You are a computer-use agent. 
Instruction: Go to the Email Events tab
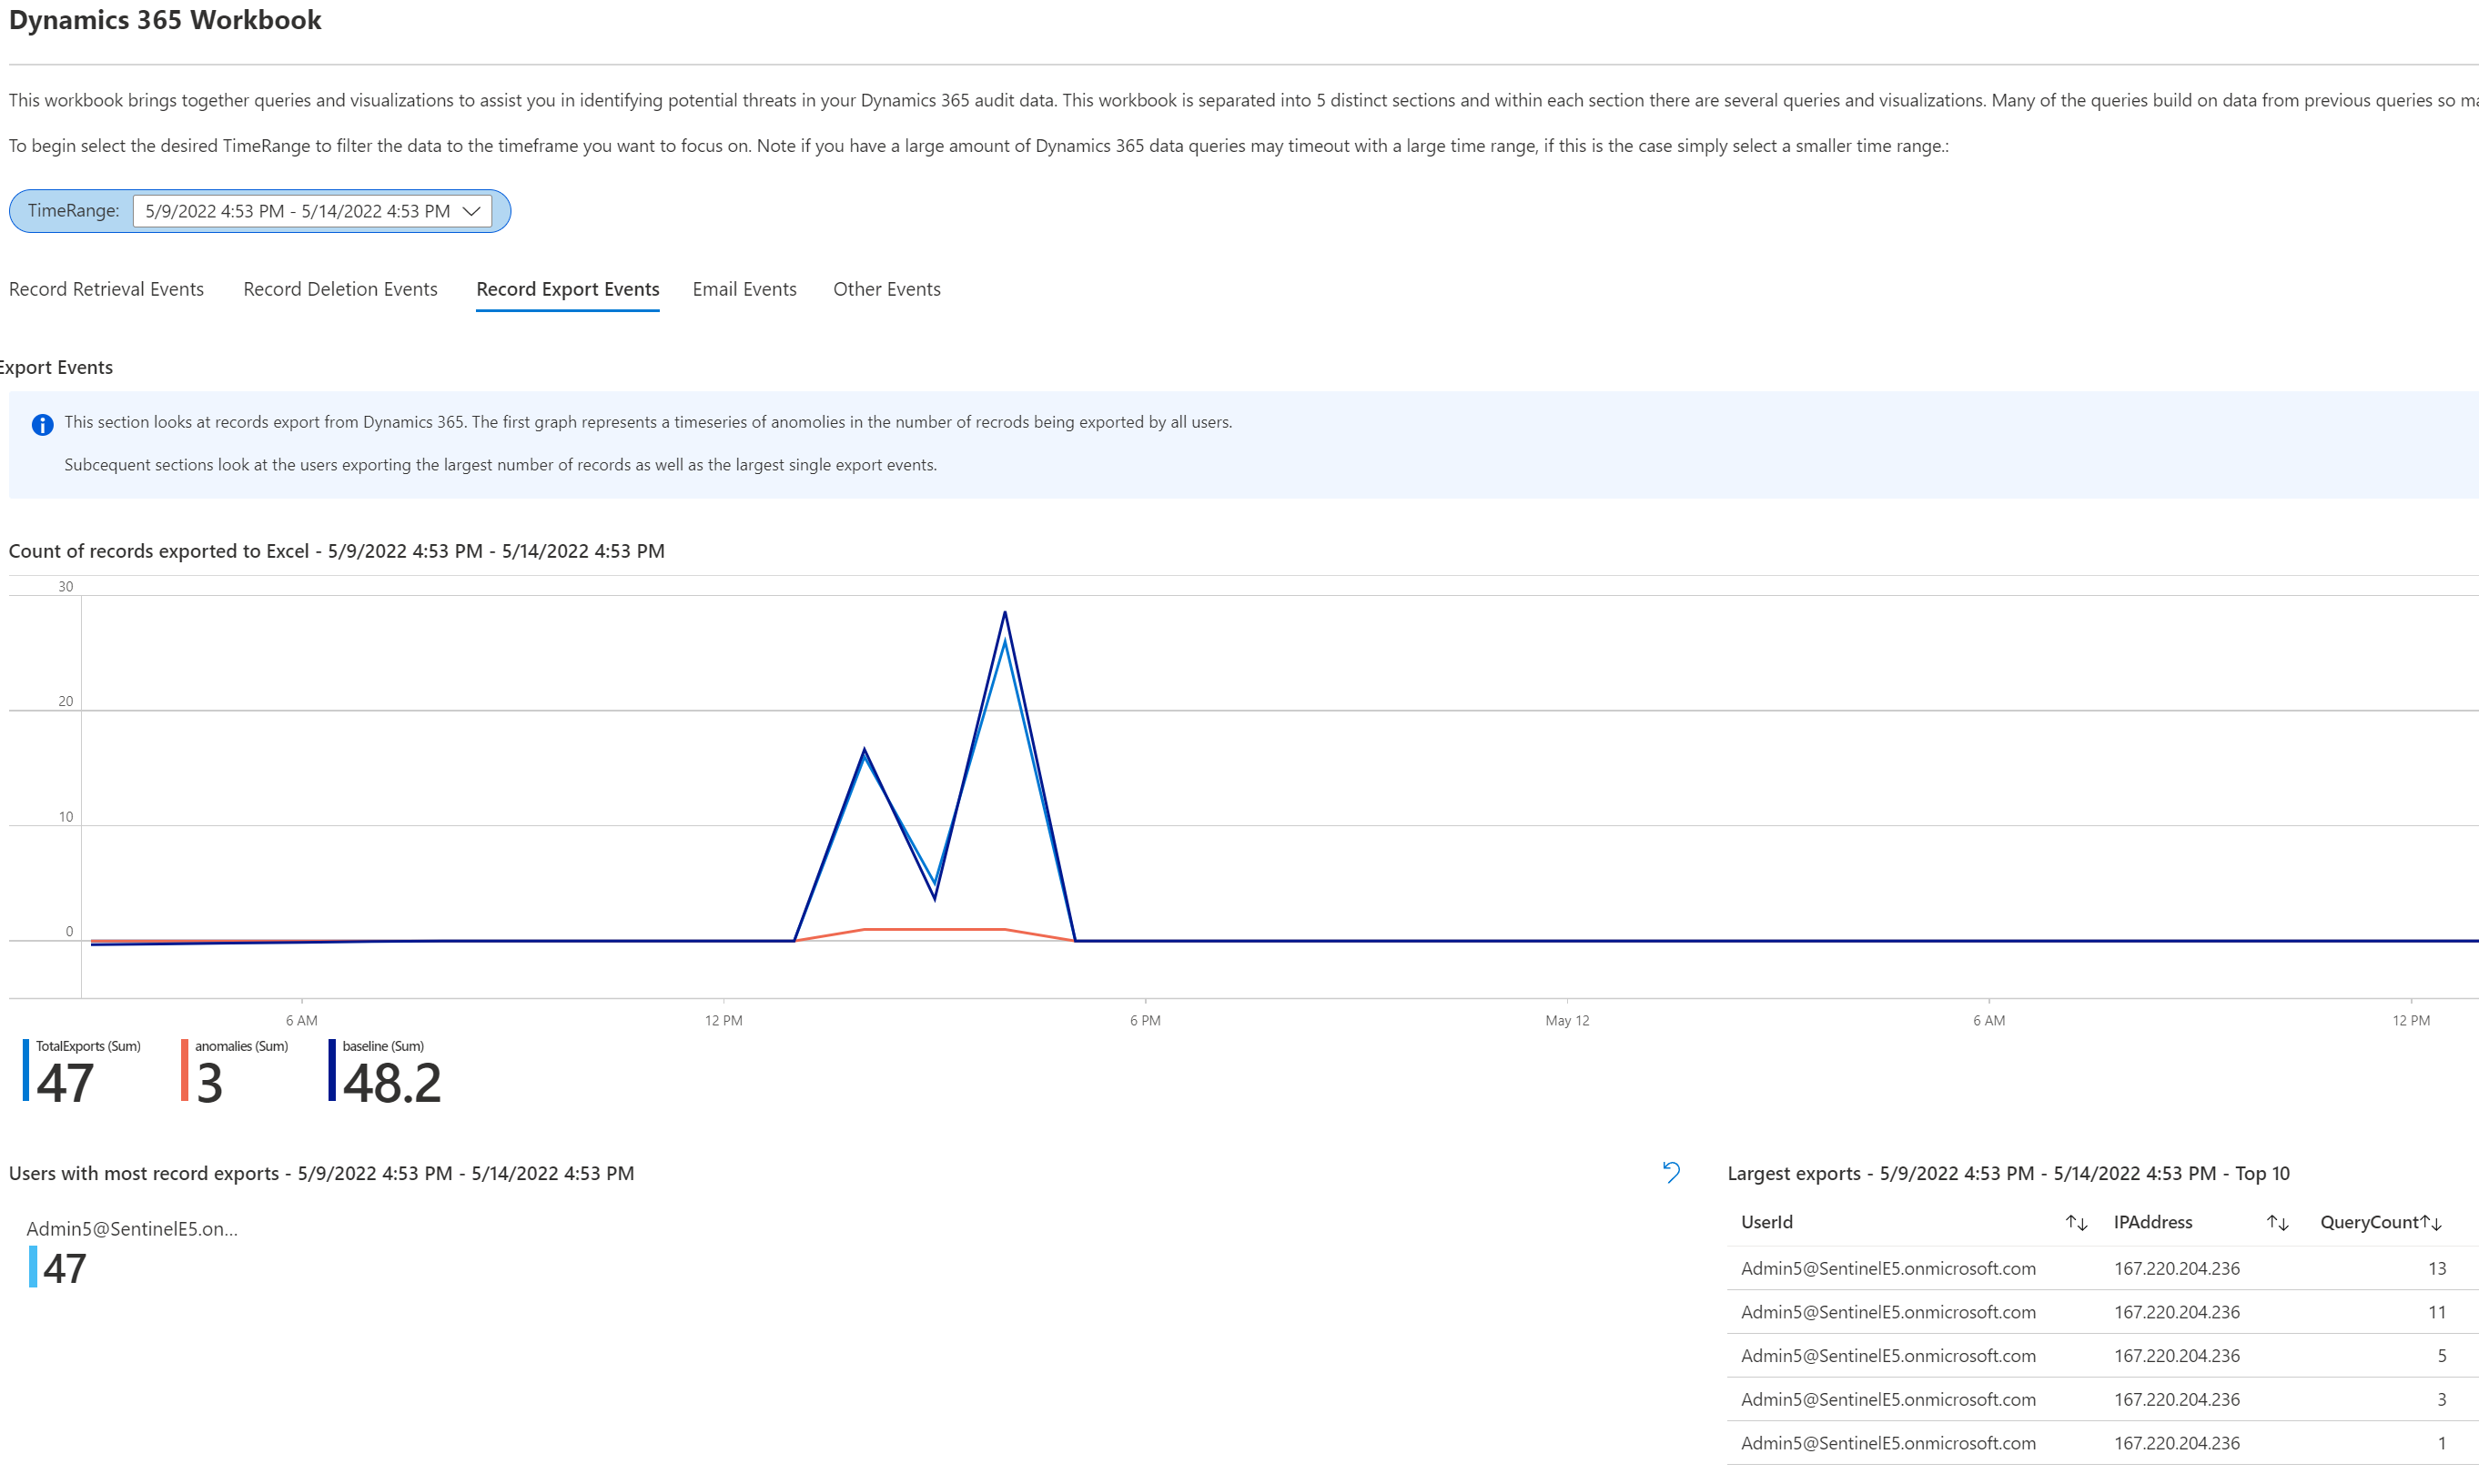coord(744,289)
